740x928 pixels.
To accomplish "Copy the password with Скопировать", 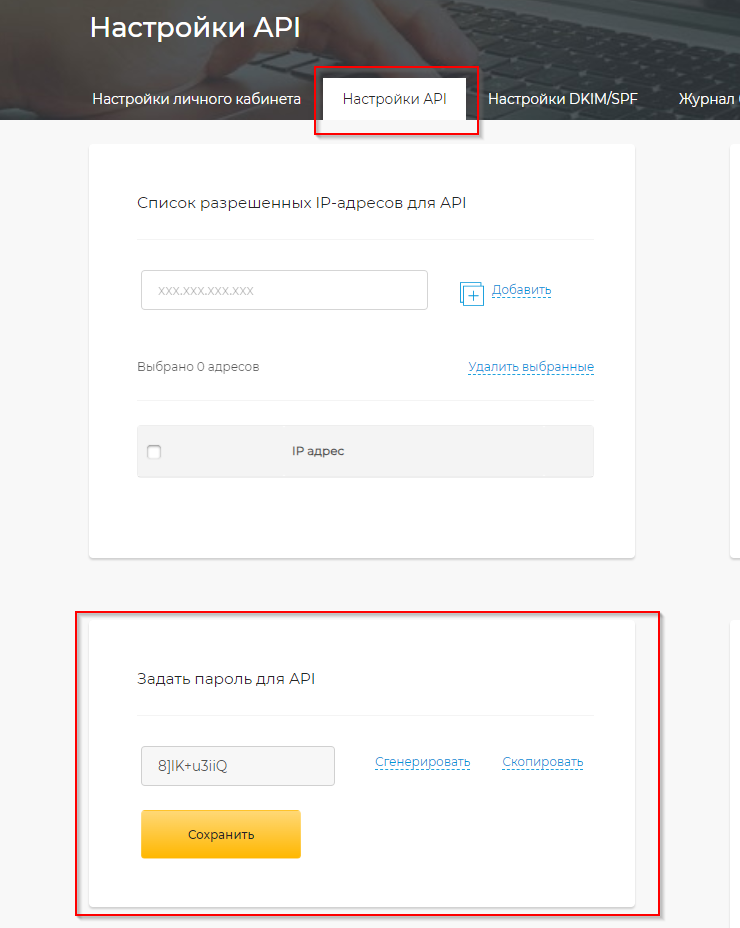I will [543, 762].
